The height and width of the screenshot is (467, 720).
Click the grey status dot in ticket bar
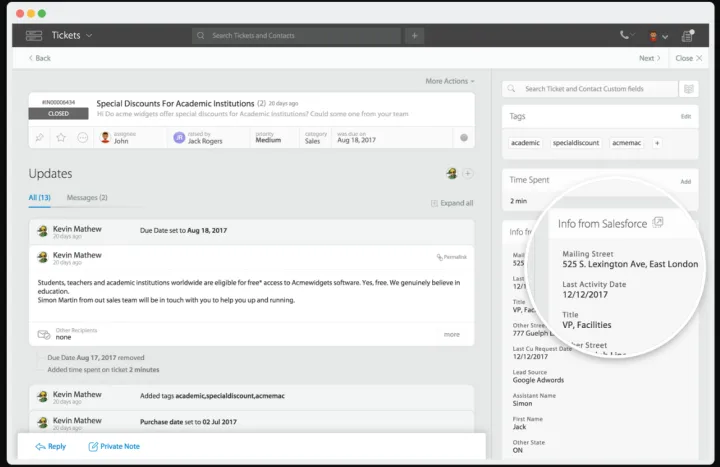tap(464, 137)
